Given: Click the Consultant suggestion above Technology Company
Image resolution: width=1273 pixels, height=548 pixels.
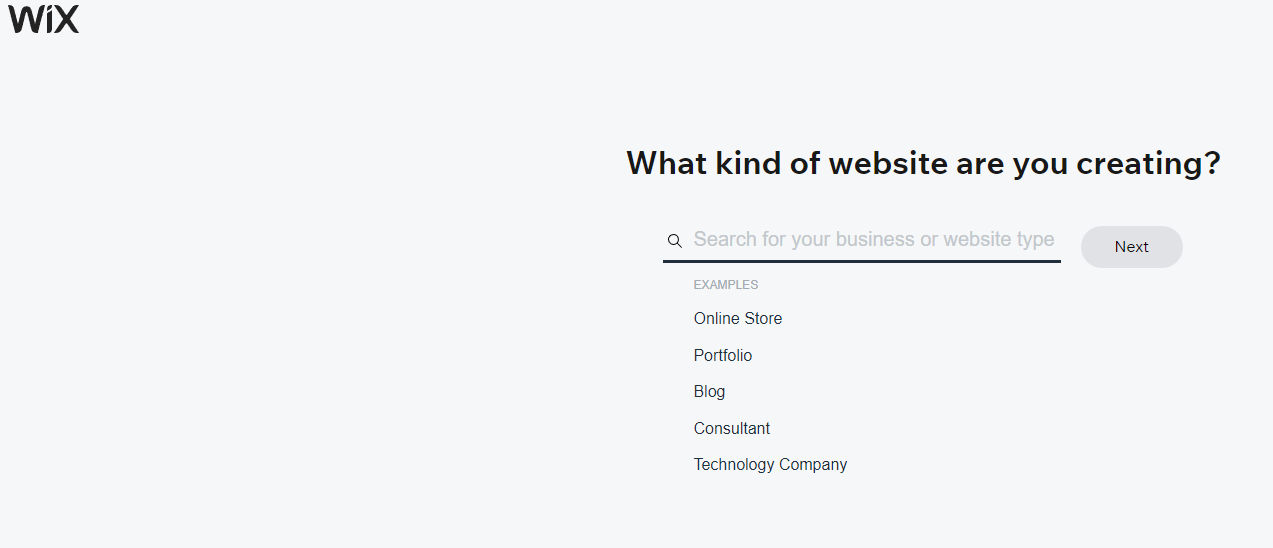Looking at the screenshot, I should click(x=732, y=429).
